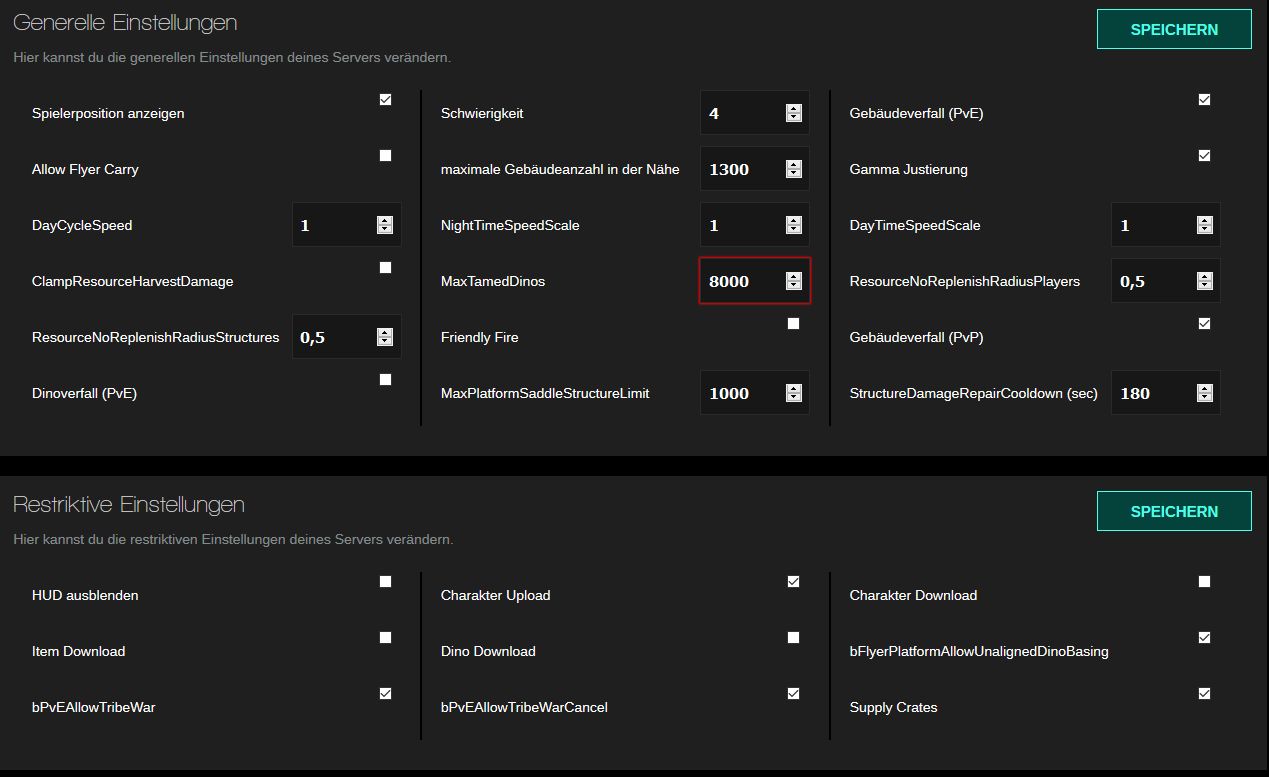This screenshot has width=1269, height=777.
Task: Focus the ResourceNoReplenishRadiusPlayers field showing 0,5
Action: 1166,281
